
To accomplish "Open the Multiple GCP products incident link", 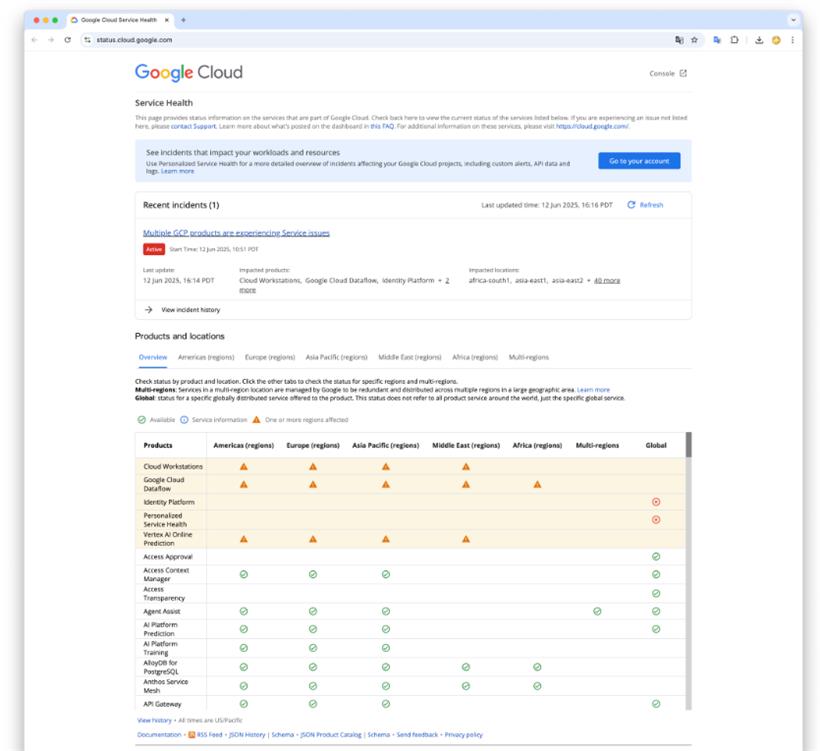I will (x=236, y=233).
